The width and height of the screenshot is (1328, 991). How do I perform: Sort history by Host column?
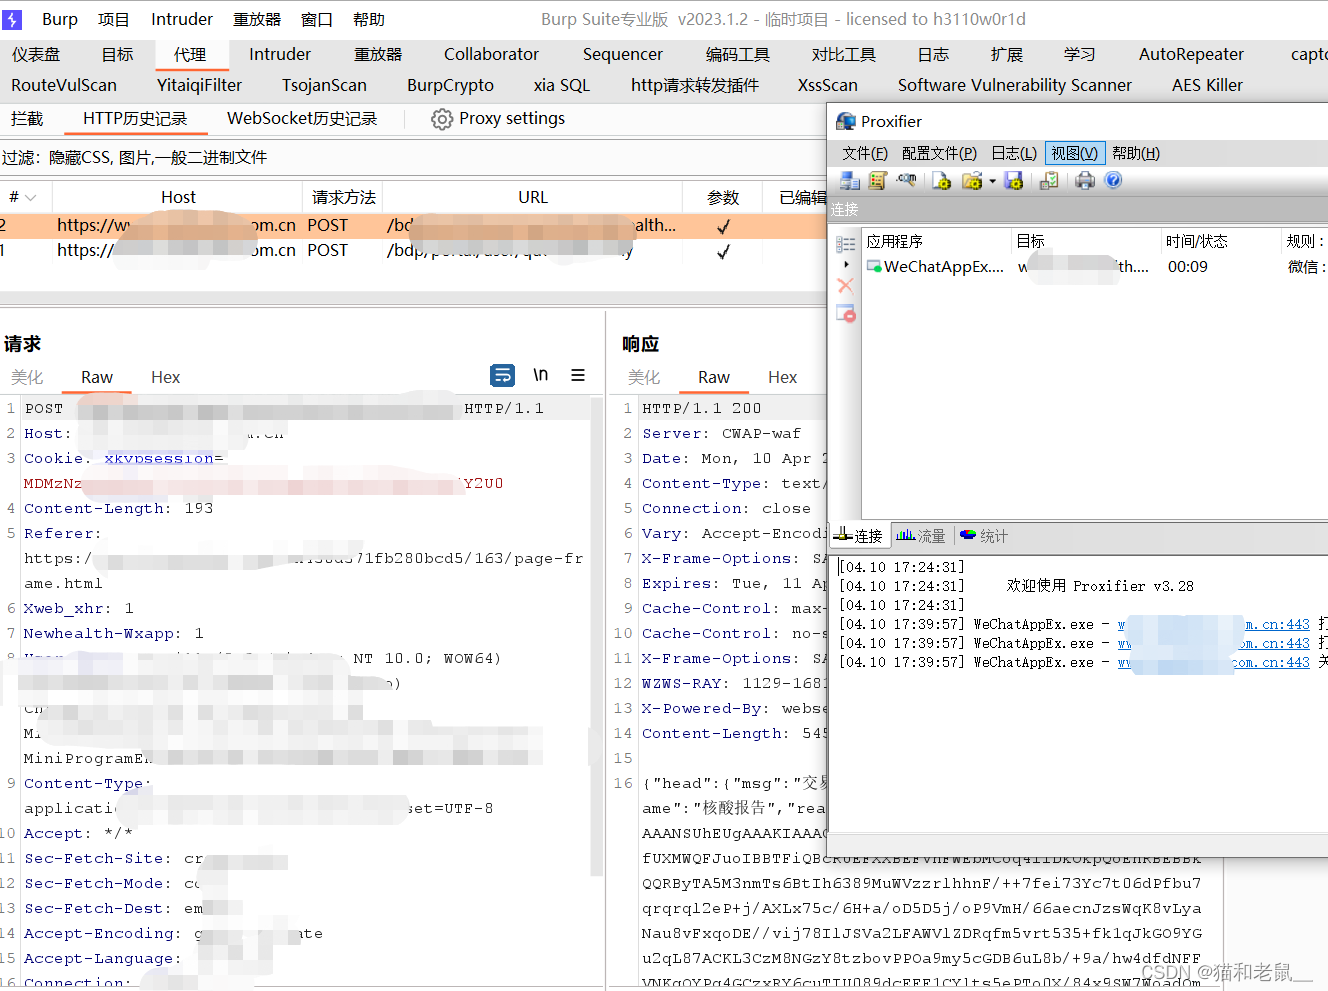(178, 197)
